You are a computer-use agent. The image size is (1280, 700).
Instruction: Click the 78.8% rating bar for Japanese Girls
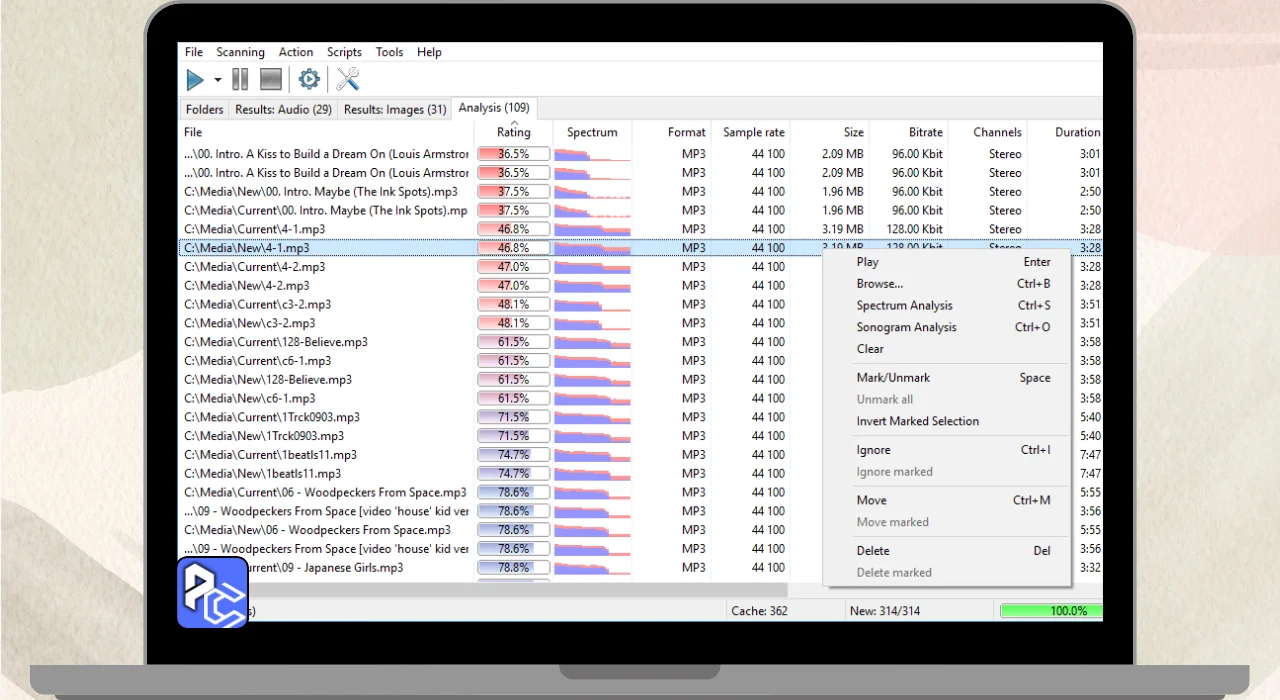coord(513,568)
